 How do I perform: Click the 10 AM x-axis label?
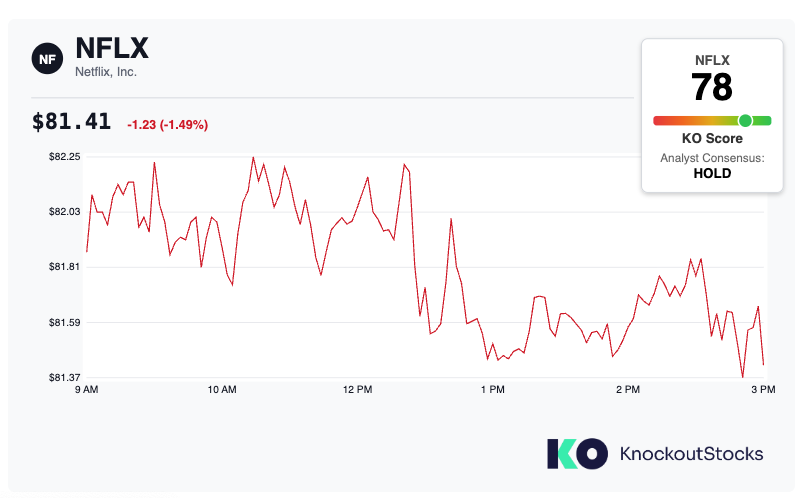pyautogui.click(x=222, y=389)
